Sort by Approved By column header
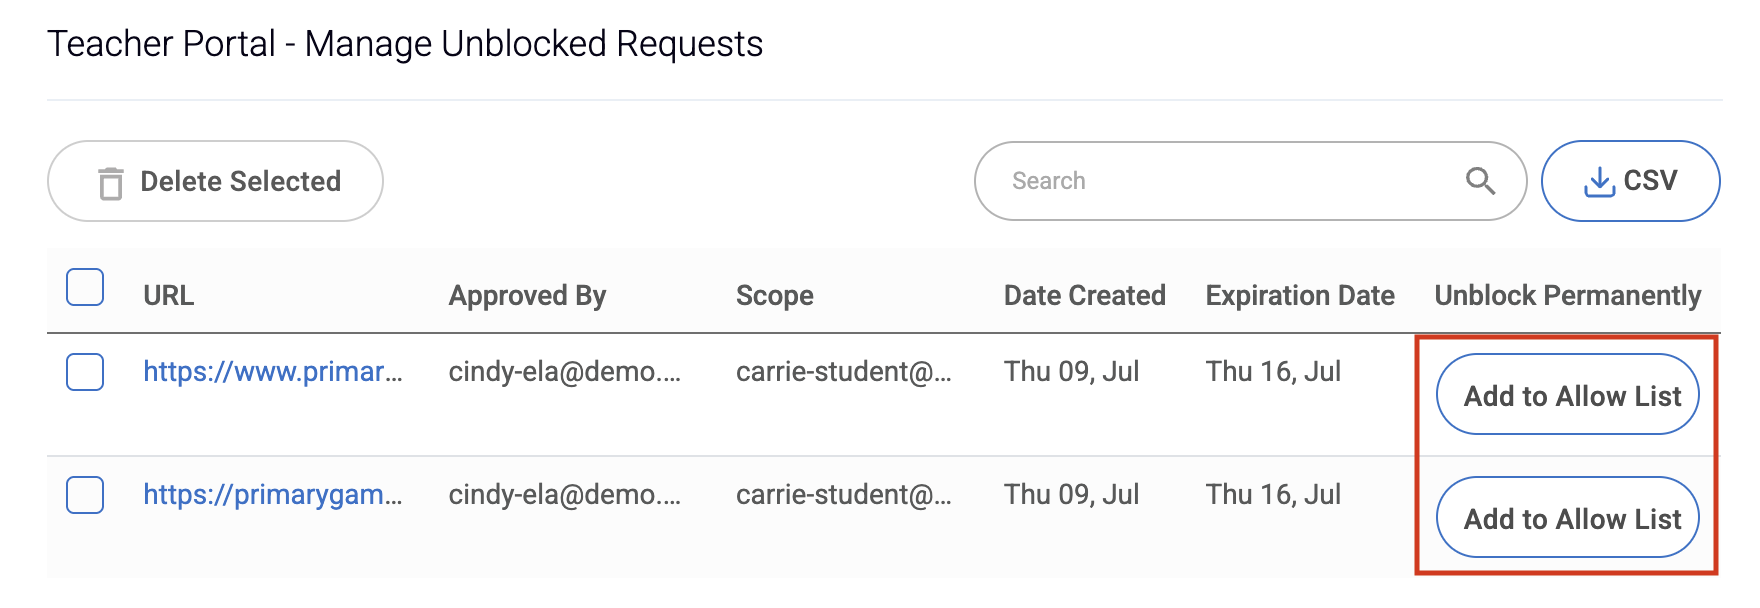This screenshot has height=608, width=1760. click(527, 296)
